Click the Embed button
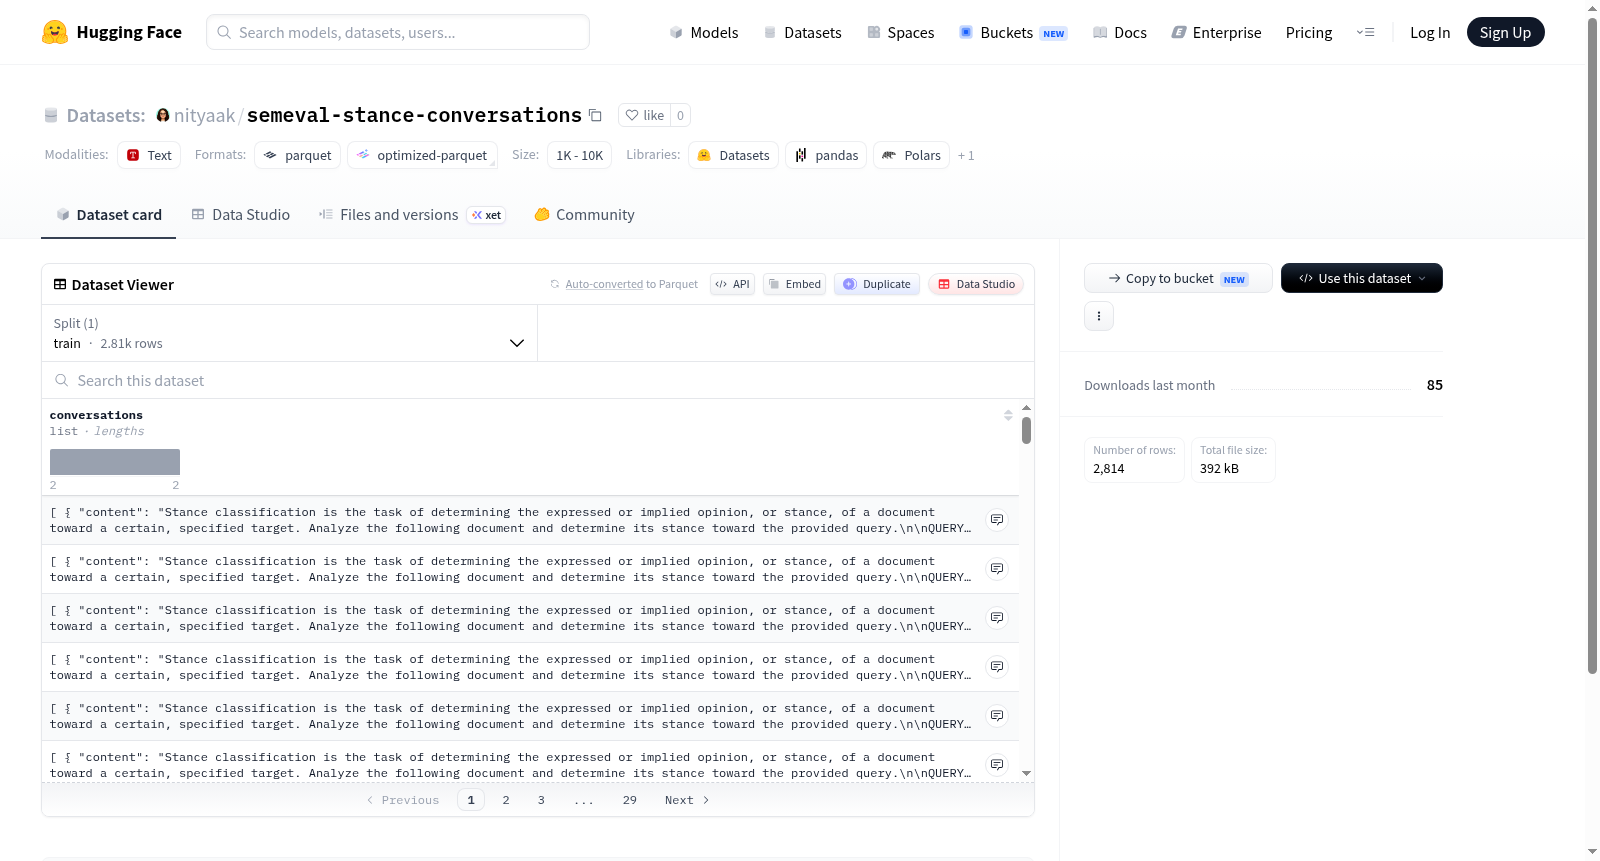This screenshot has height=861, width=1600. [x=795, y=284]
